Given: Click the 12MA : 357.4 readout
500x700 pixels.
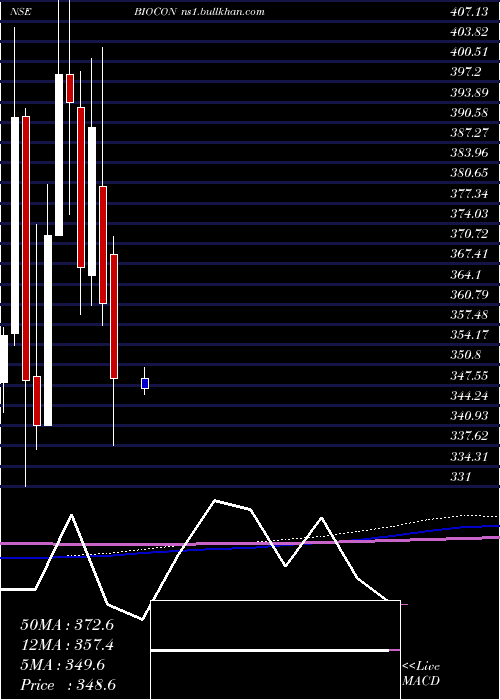Looking at the screenshot, I should pos(67,645).
